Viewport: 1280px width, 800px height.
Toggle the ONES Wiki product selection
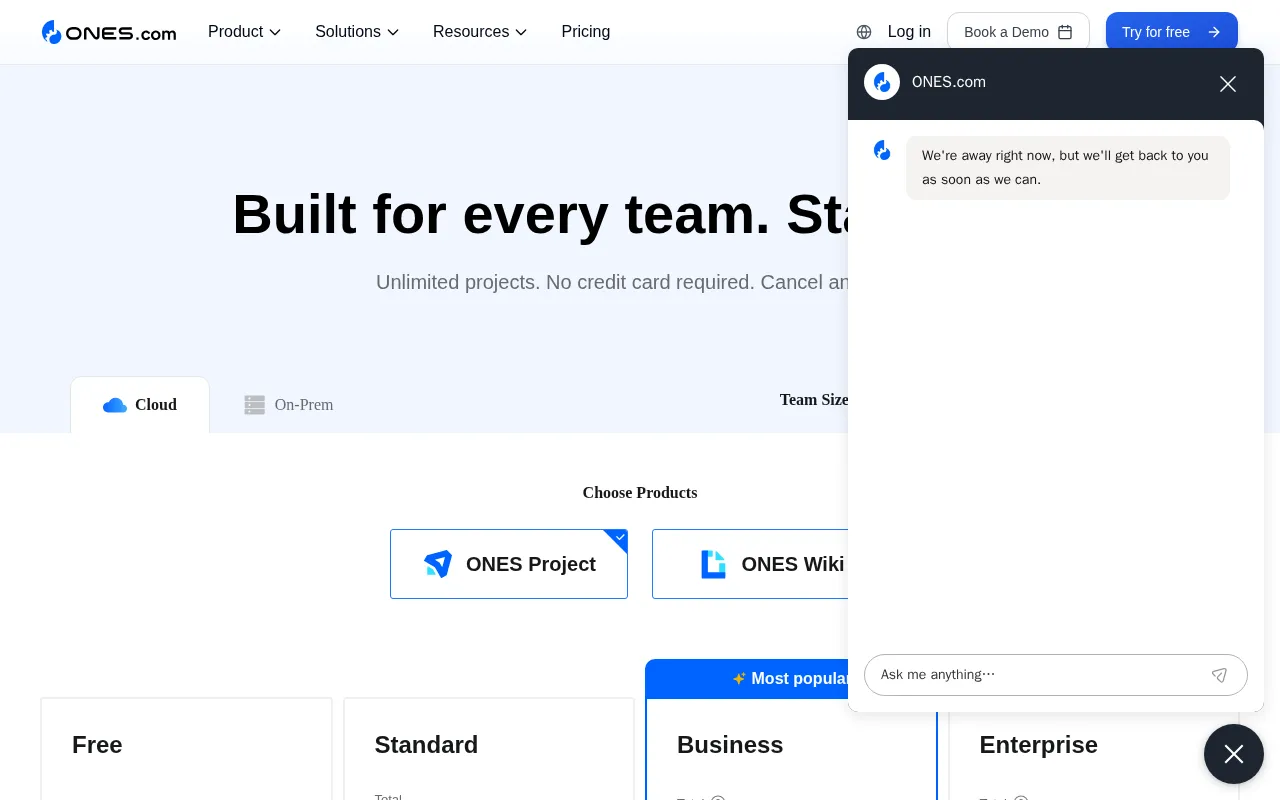pyautogui.click(x=752, y=564)
